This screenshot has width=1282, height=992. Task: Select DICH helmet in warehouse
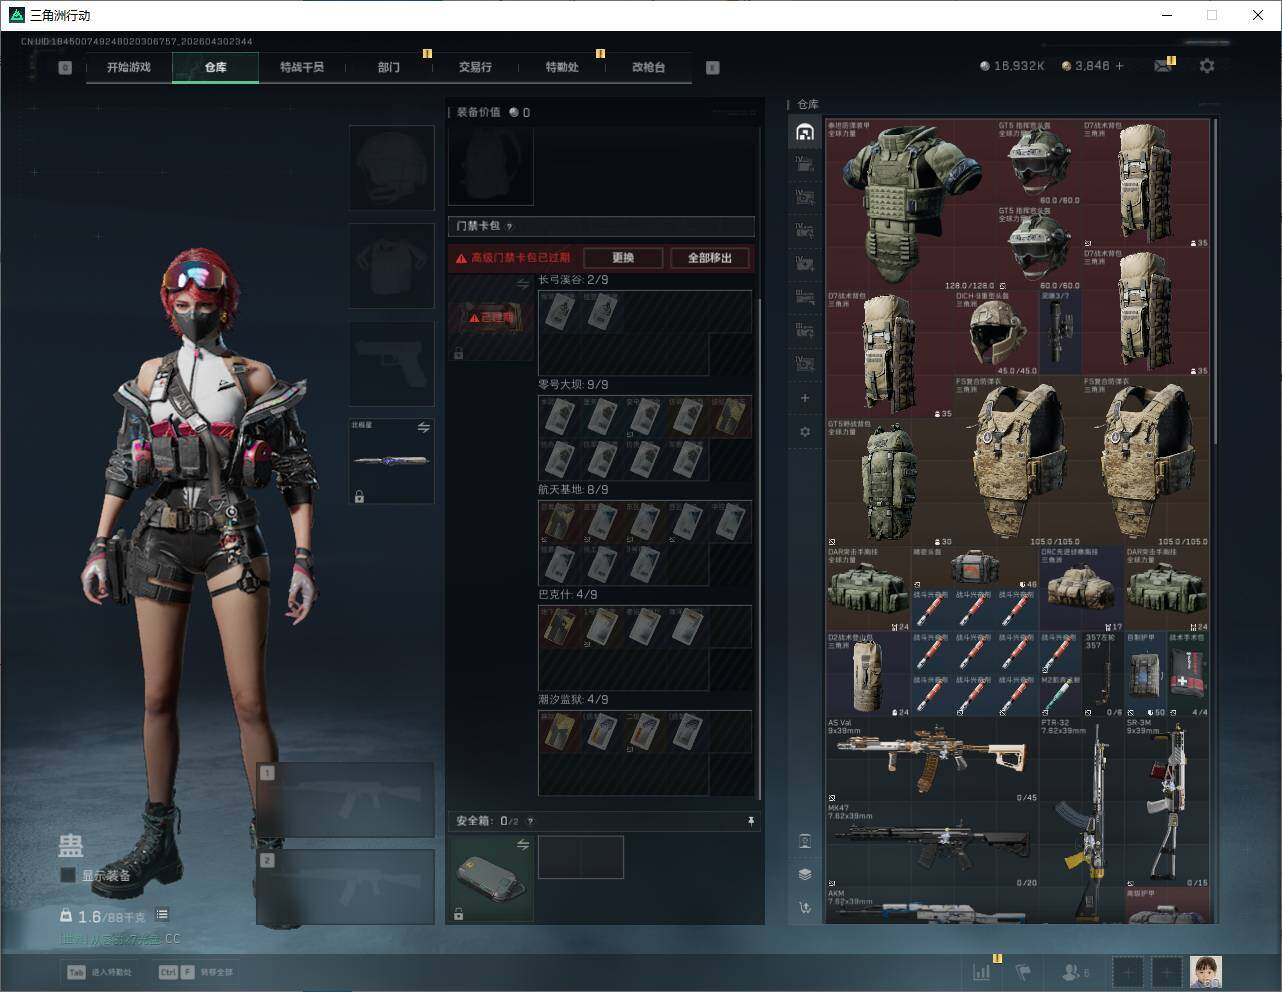996,333
